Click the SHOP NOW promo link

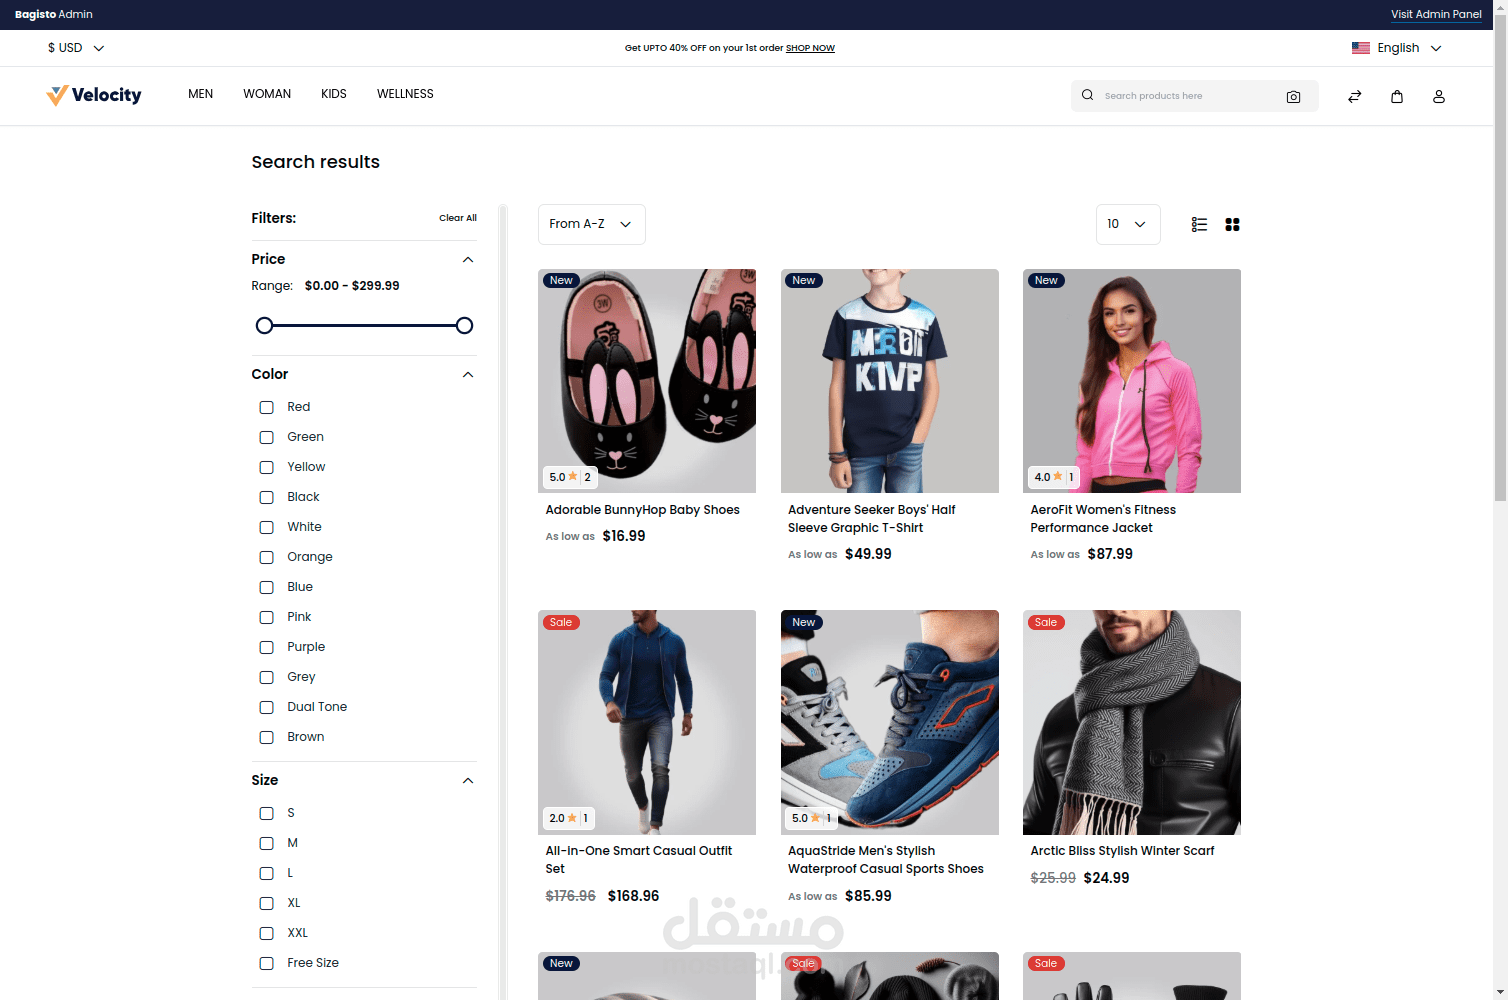coord(810,47)
